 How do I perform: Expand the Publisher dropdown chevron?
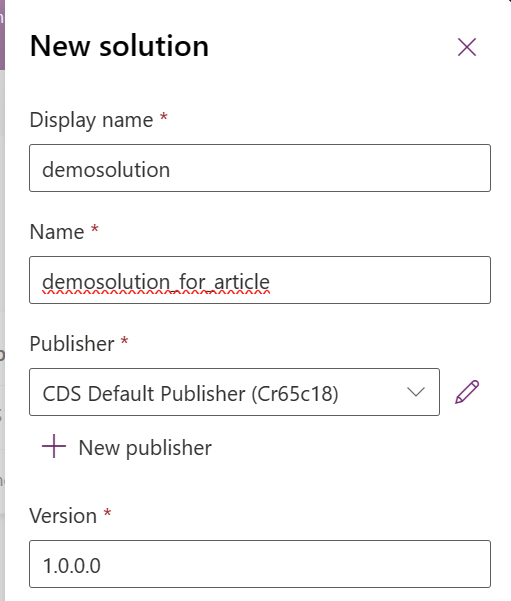(416, 392)
